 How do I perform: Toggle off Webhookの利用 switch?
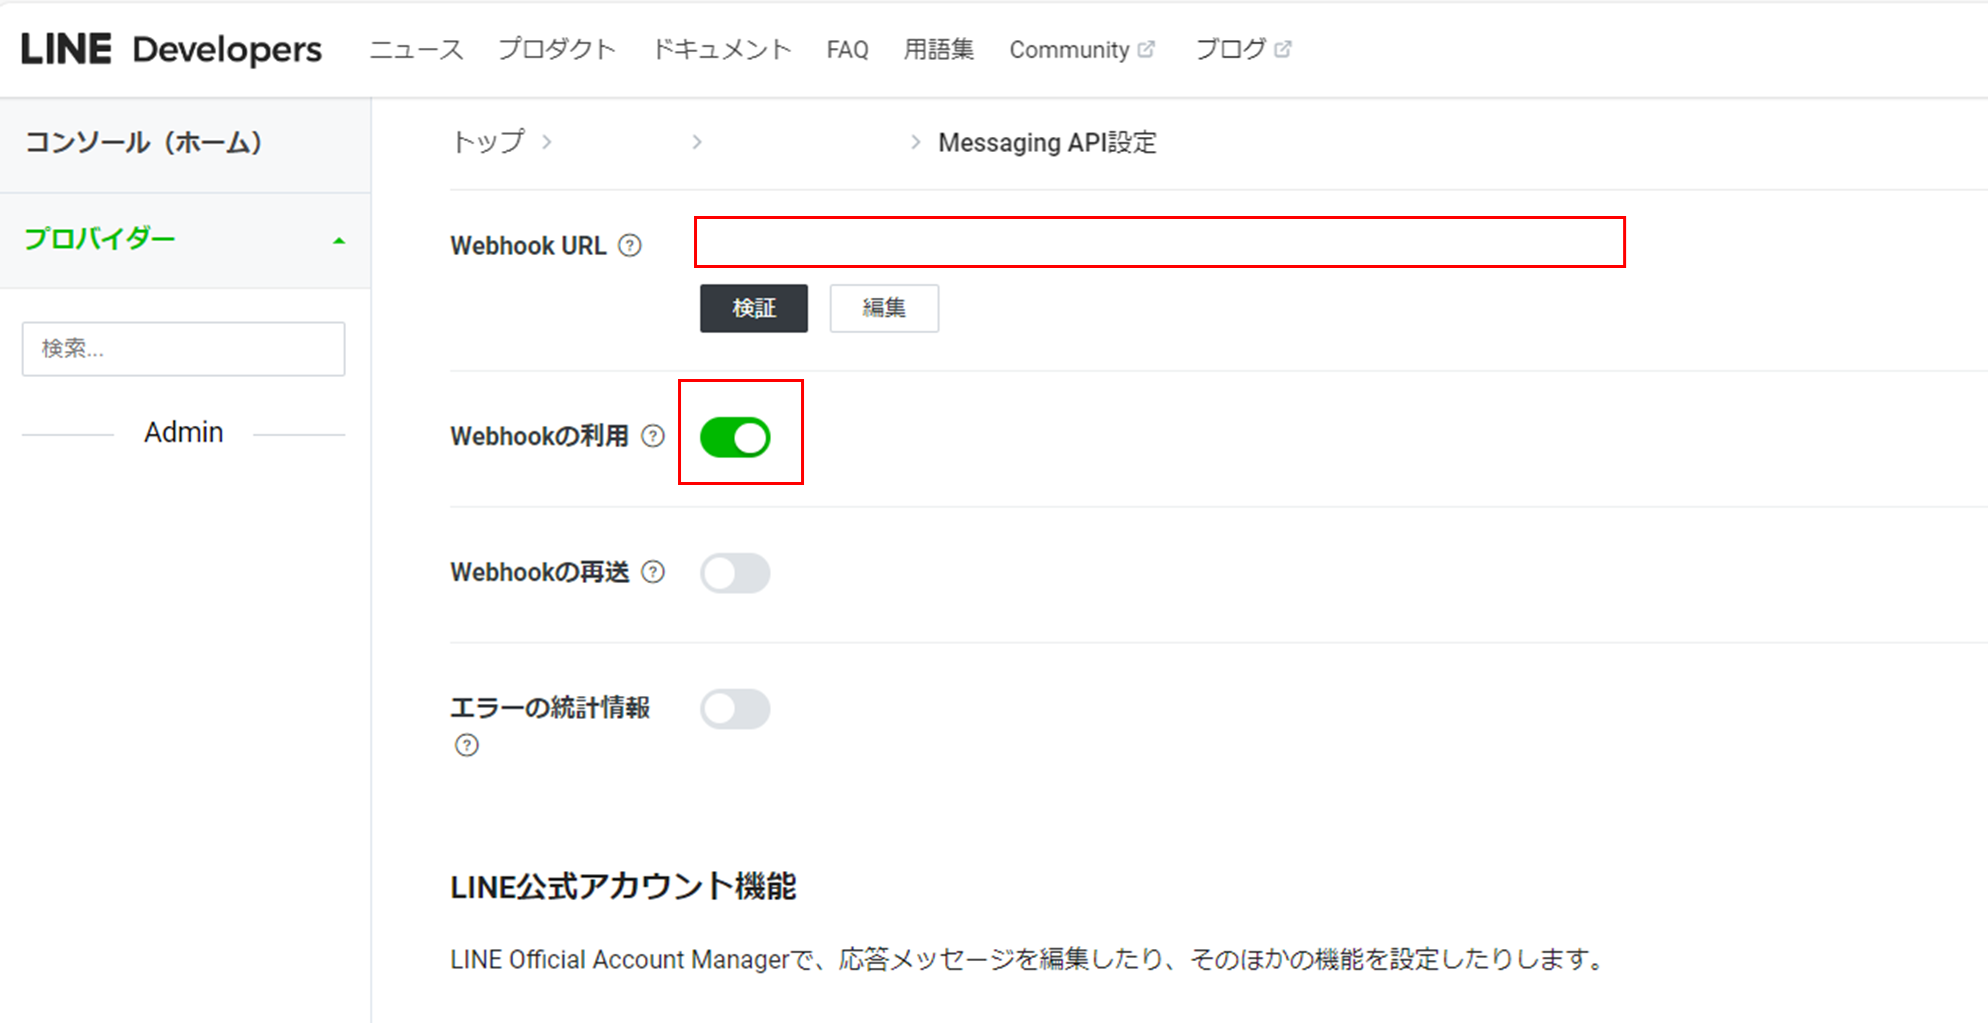point(735,437)
